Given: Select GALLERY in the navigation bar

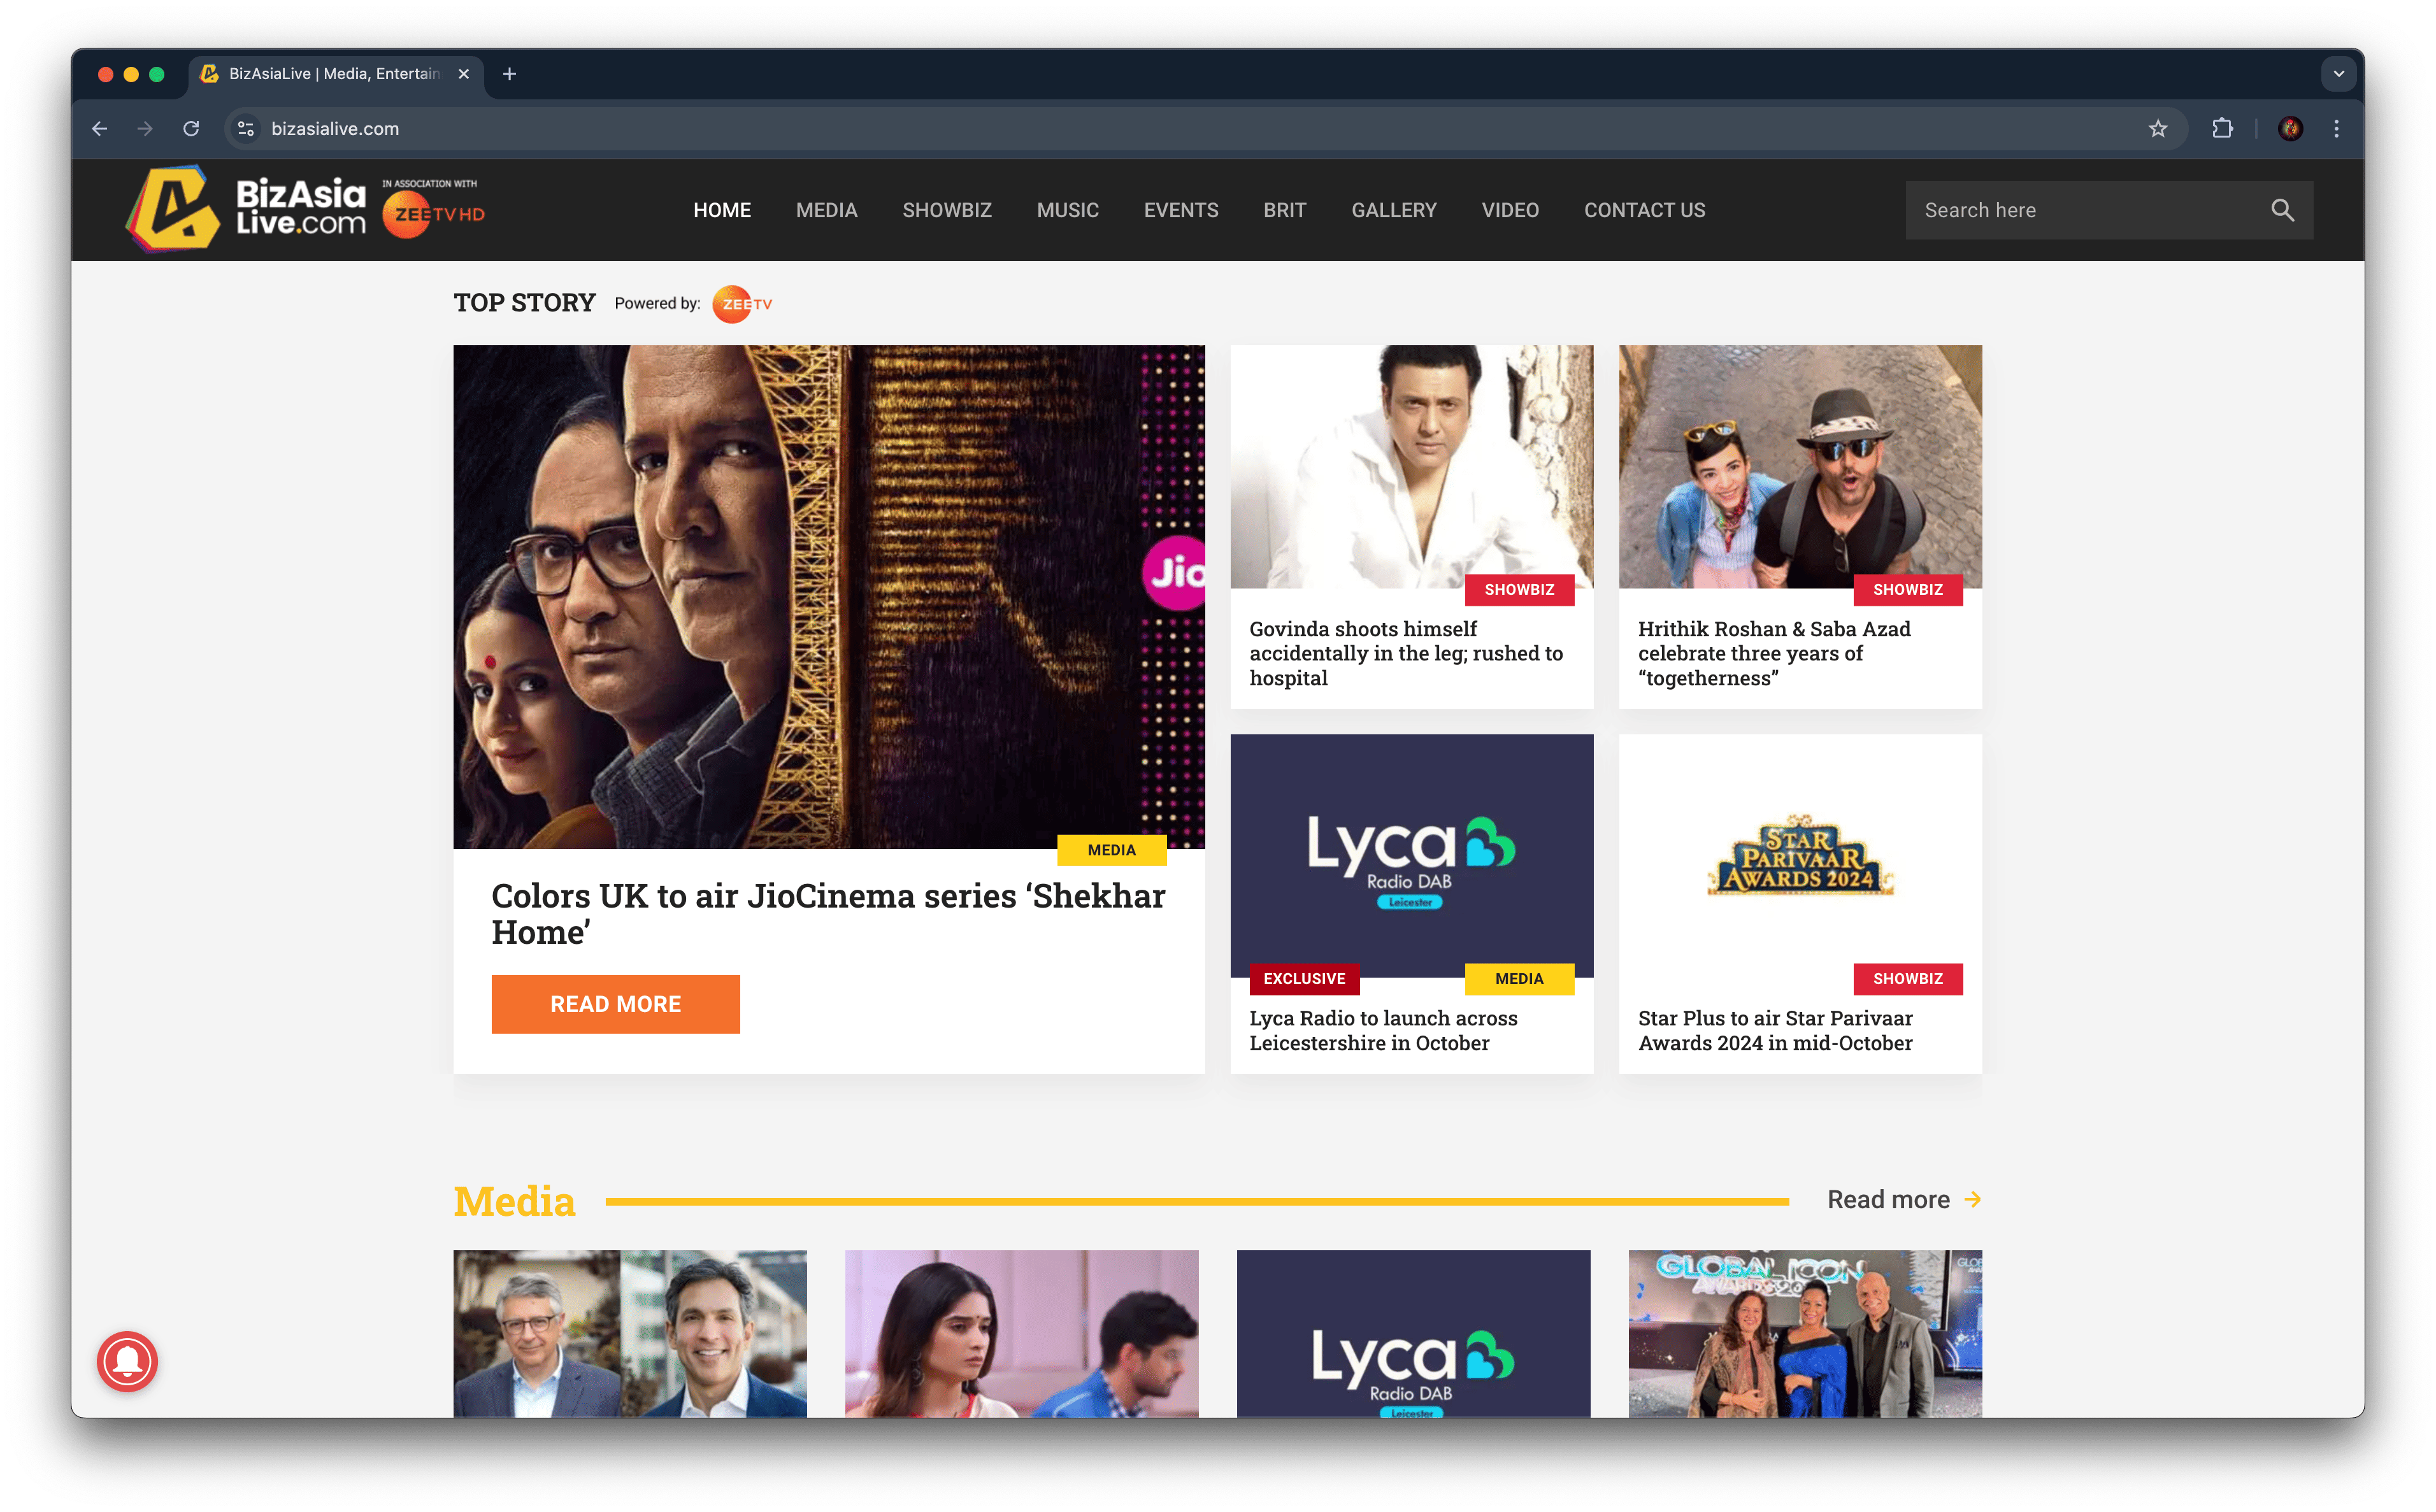Looking at the screenshot, I should [1393, 210].
